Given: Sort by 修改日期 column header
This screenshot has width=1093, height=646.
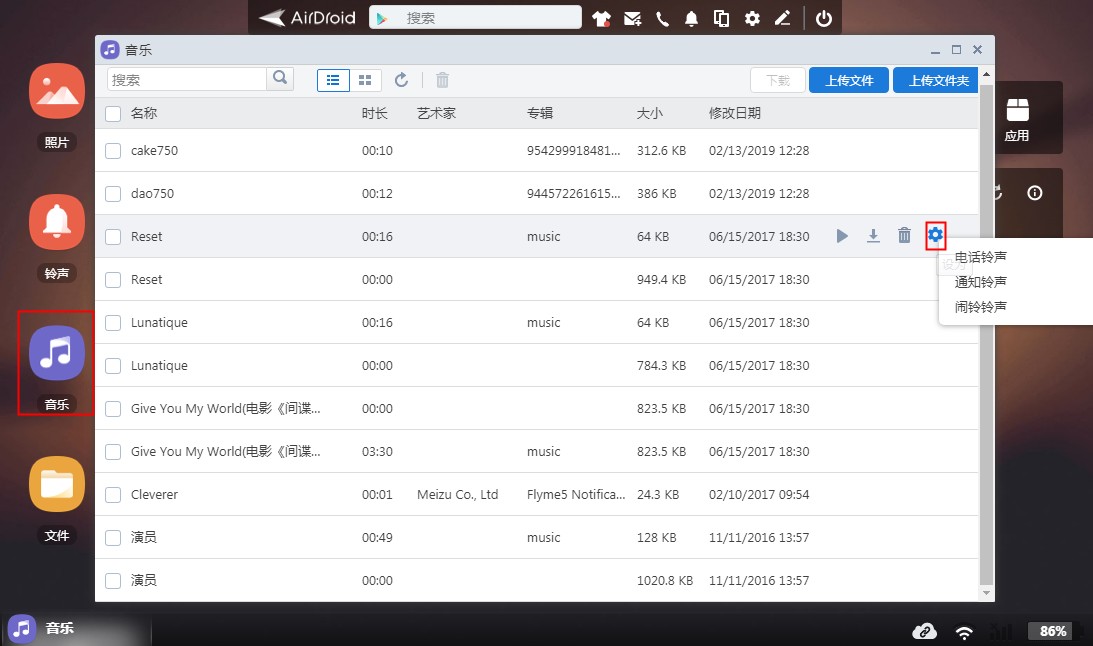Looking at the screenshot, I should click(x=735, y=113).
